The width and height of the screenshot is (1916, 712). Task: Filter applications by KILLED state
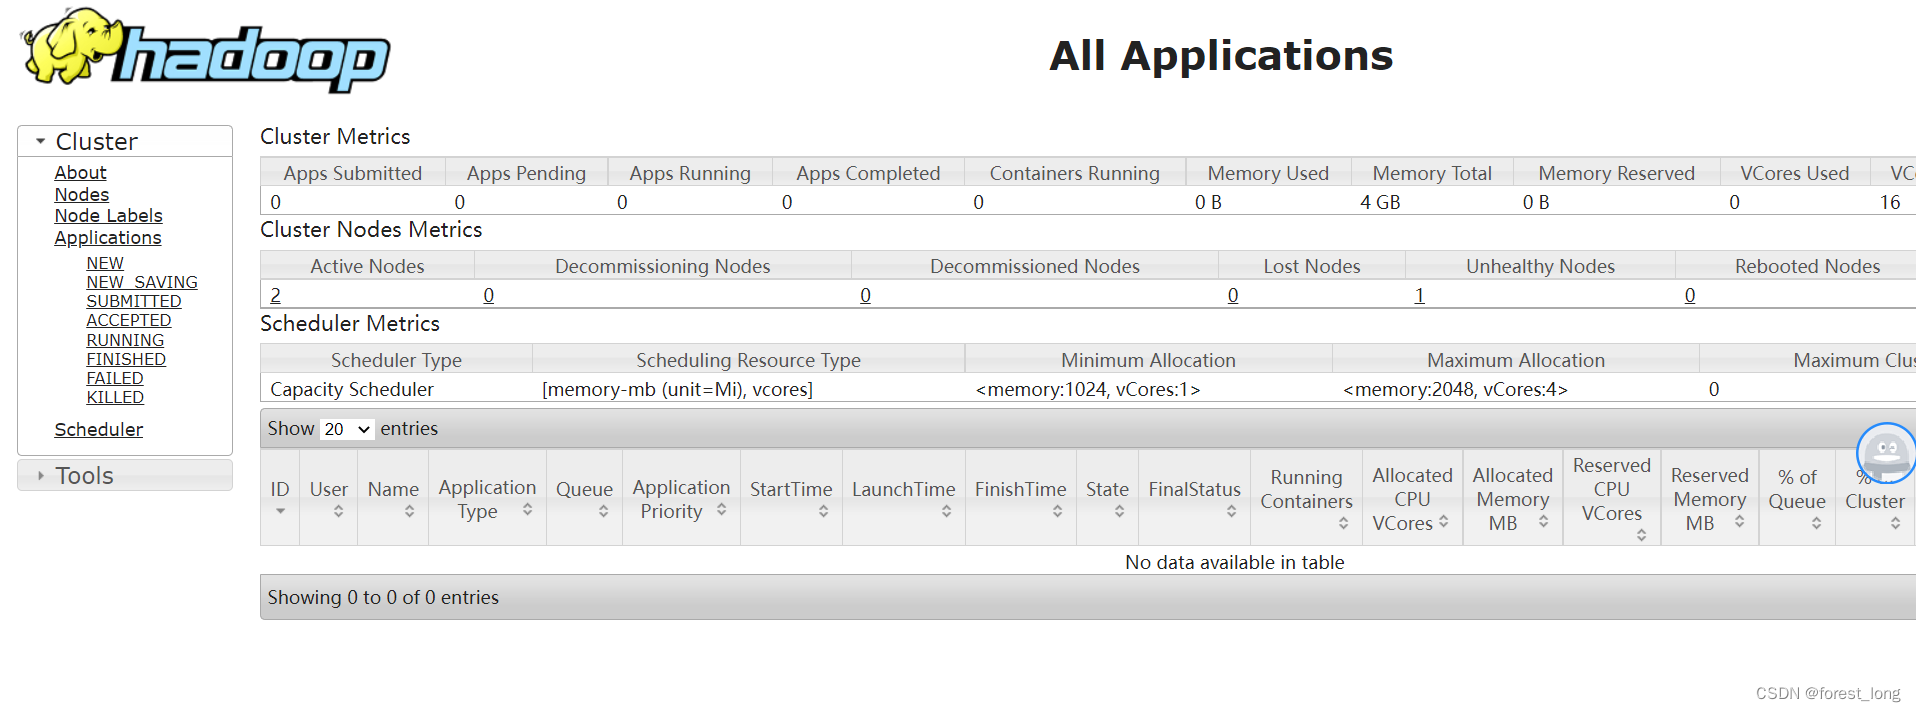pyautogui.click(x=115, y=397)
